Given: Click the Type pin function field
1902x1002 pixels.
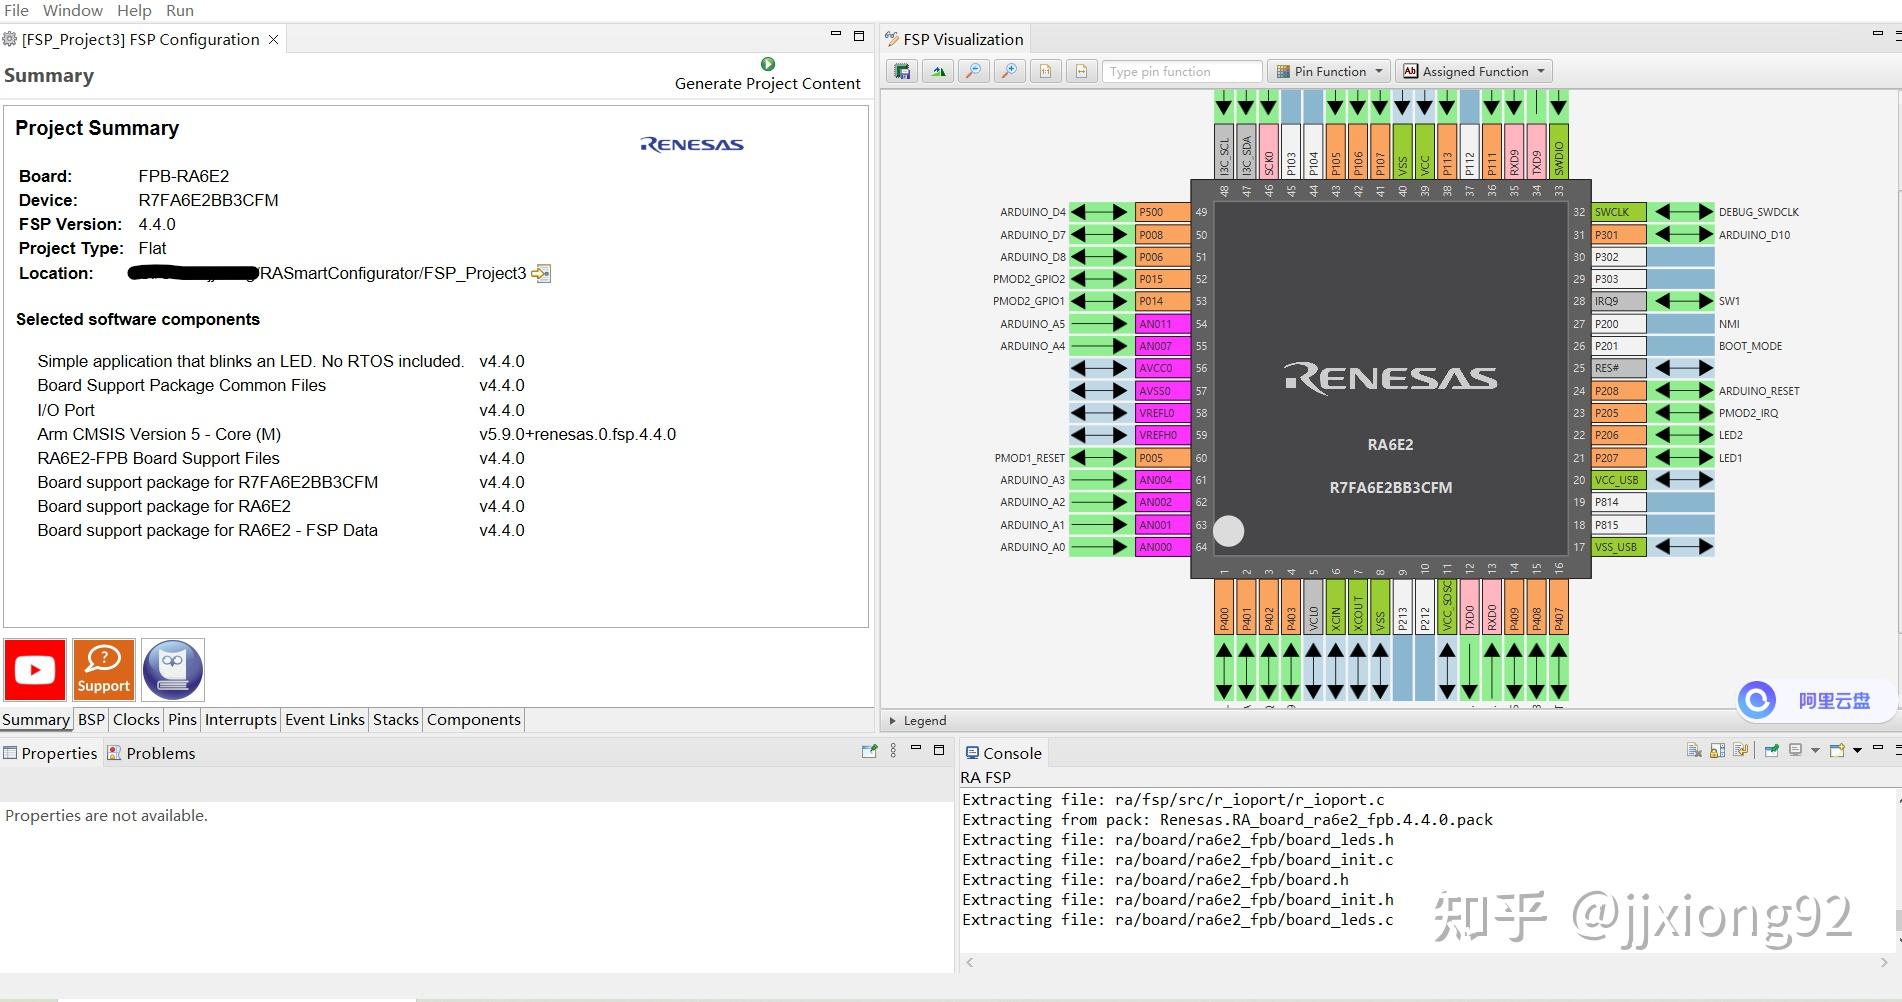Looking at the screenshot, I should (x=1181, y=71).
